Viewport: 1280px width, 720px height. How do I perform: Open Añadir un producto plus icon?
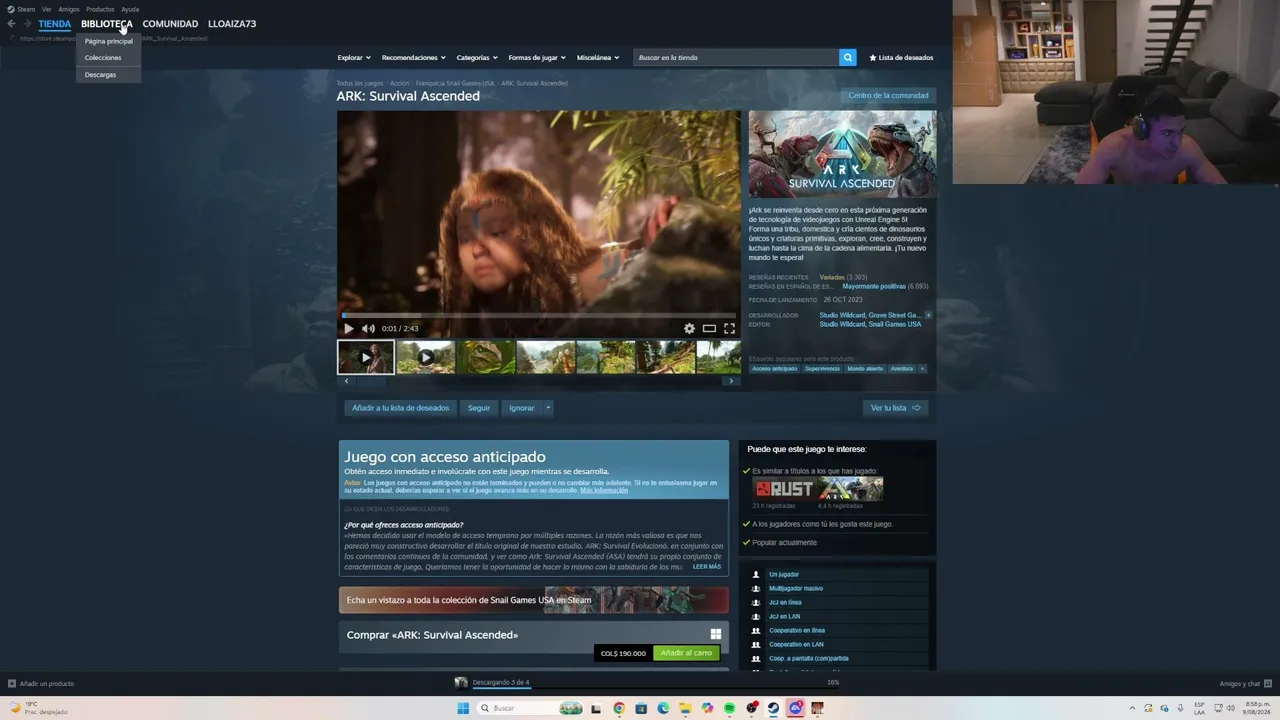[12, 684]
